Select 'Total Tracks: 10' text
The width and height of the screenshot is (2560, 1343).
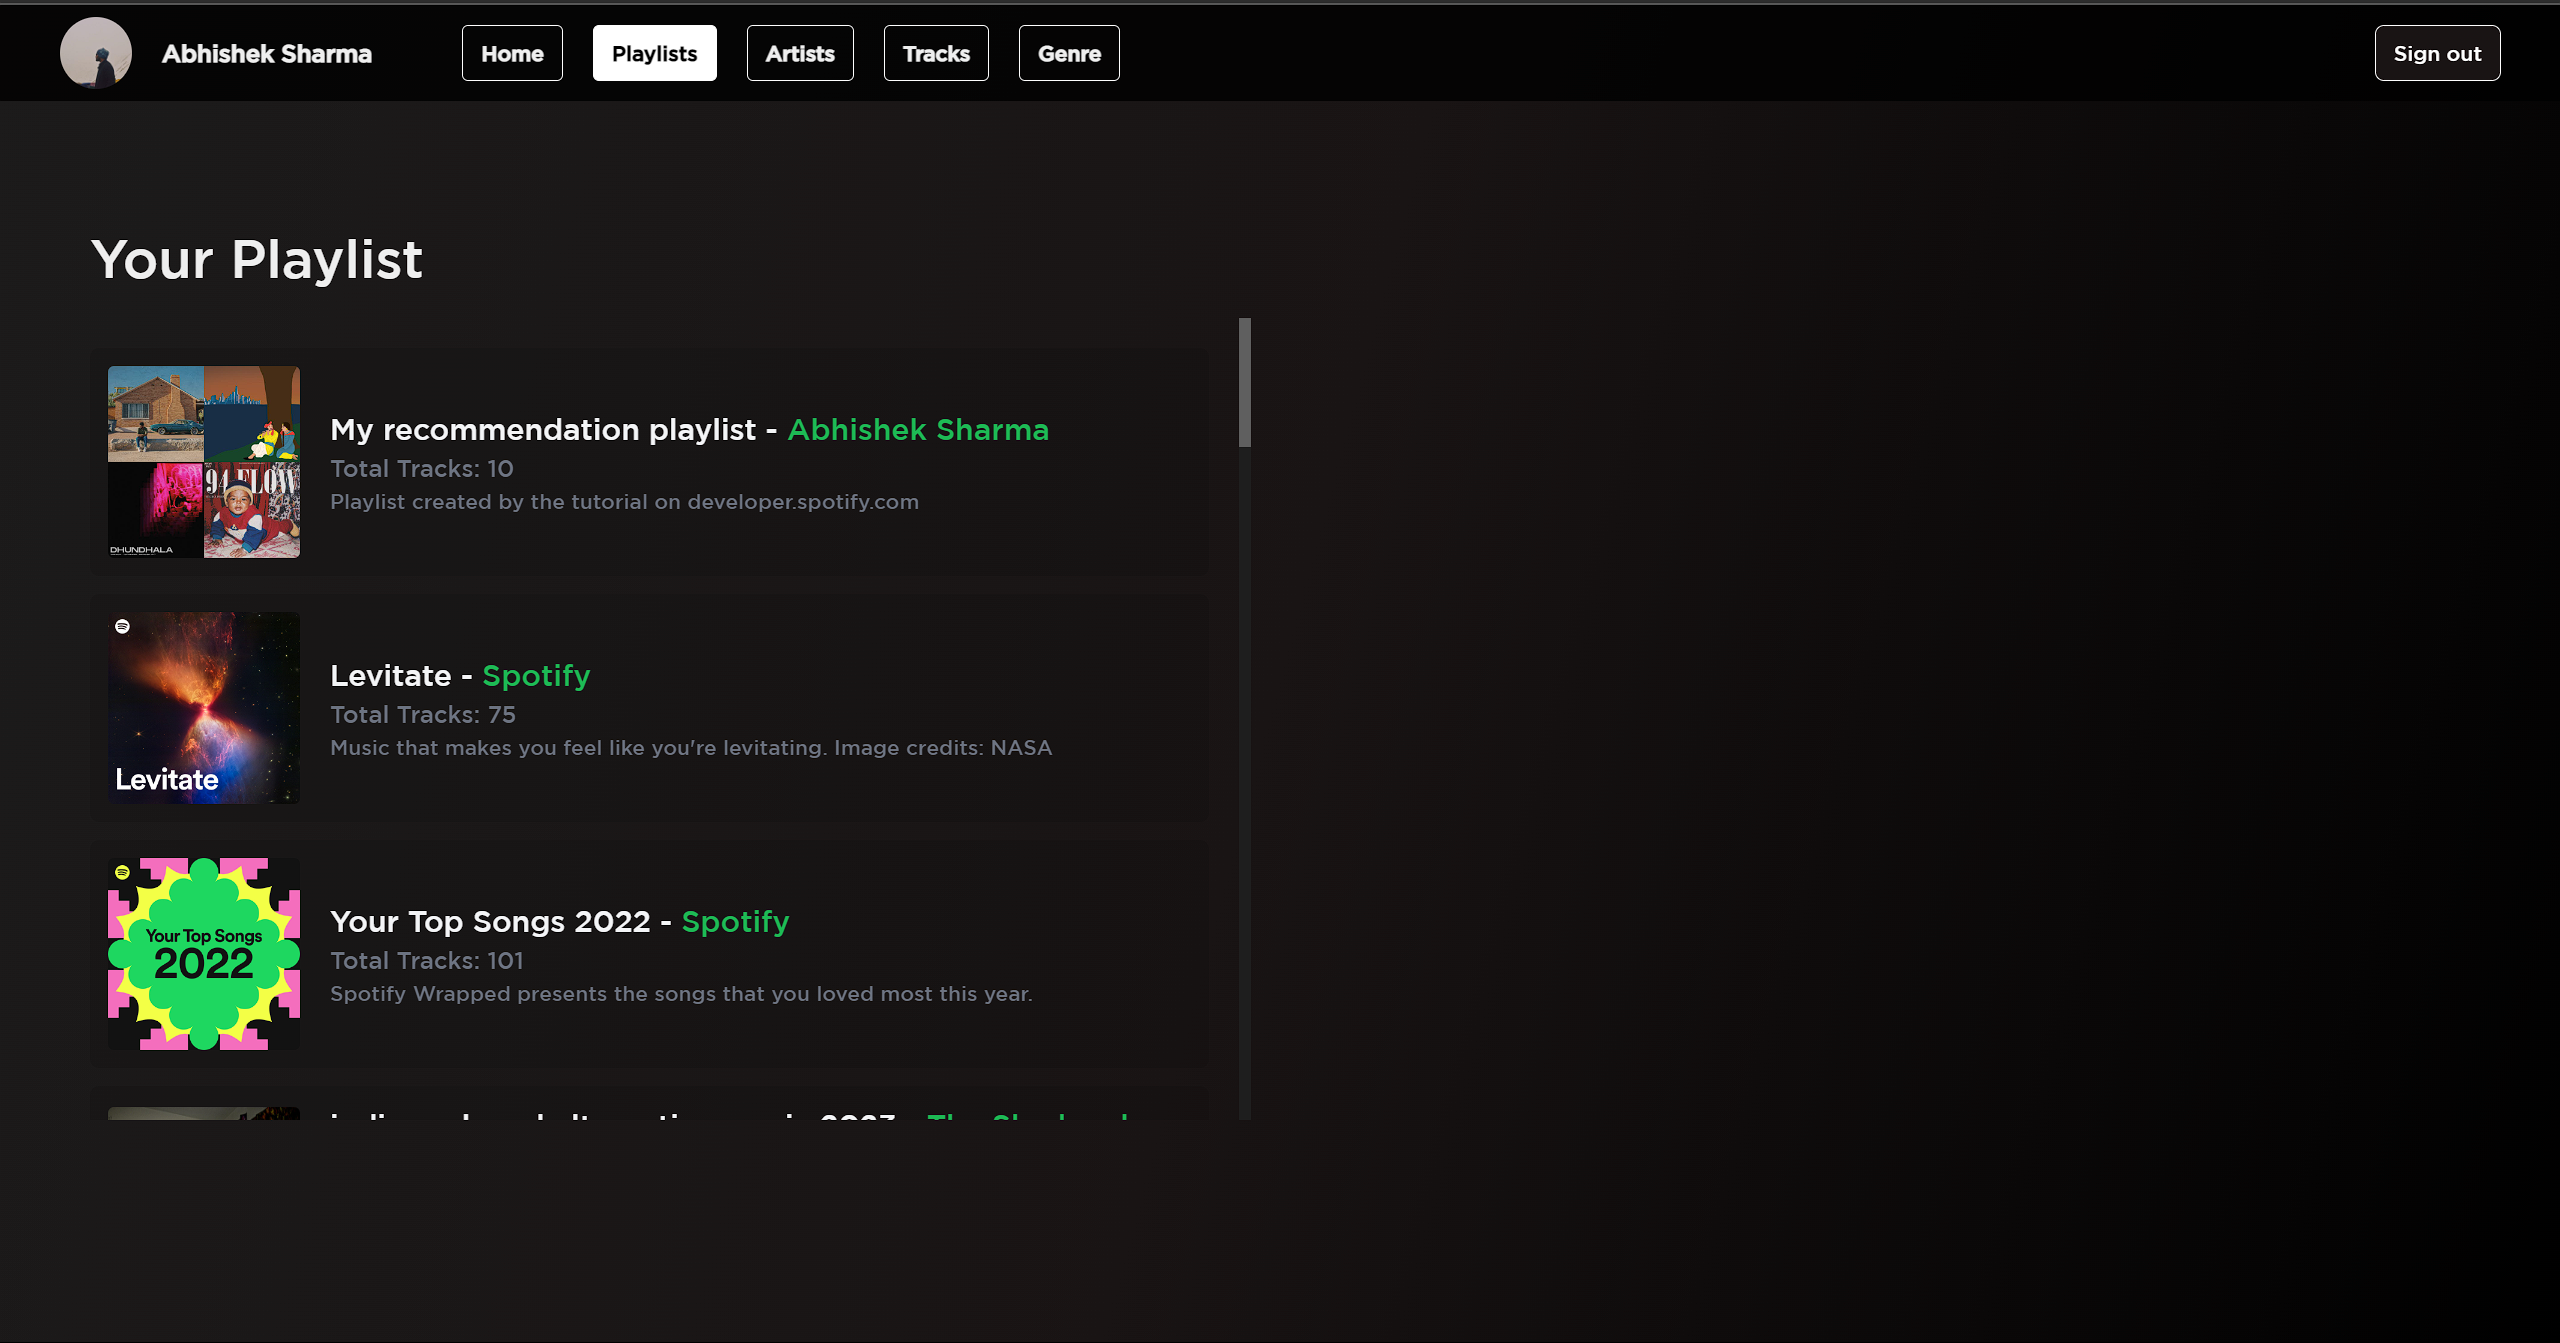[x=422, y=469]
